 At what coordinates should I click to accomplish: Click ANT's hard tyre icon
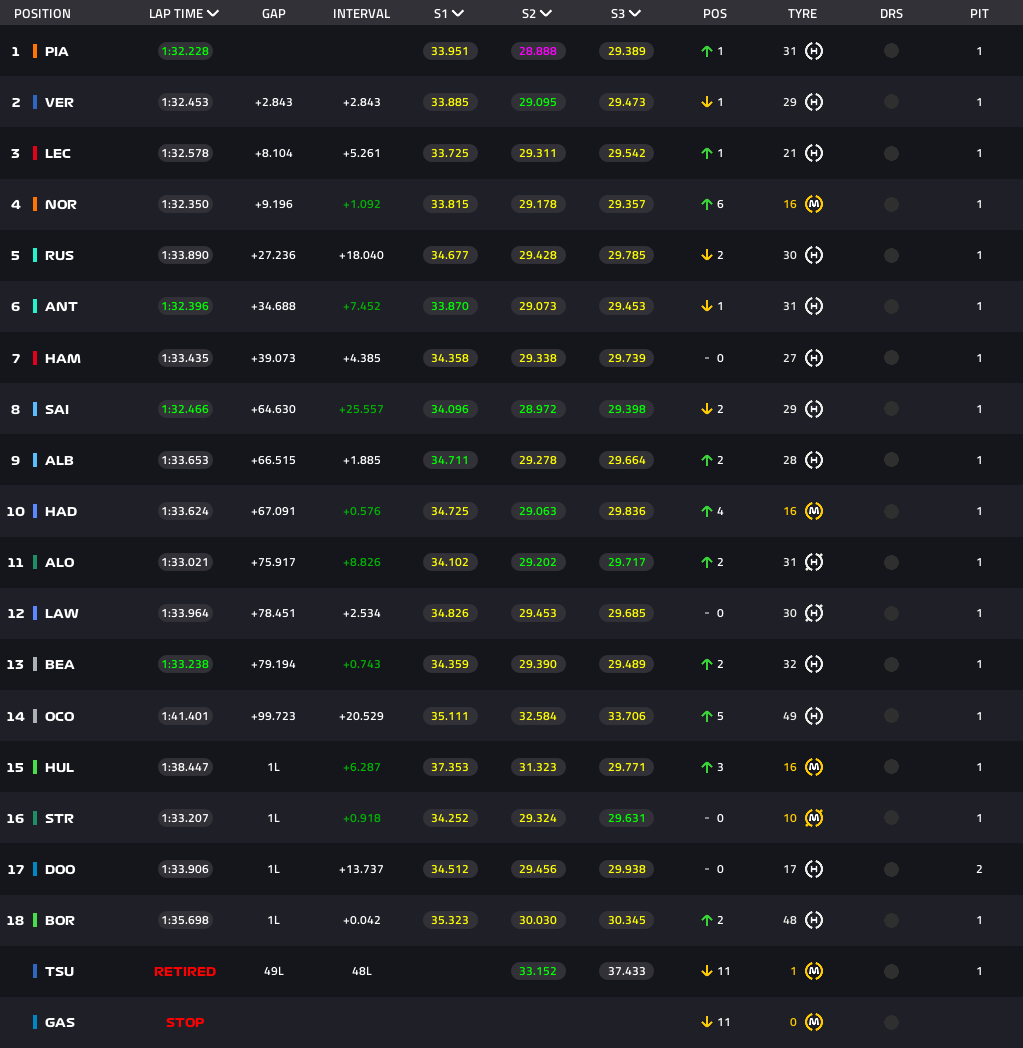coord(813,306)
